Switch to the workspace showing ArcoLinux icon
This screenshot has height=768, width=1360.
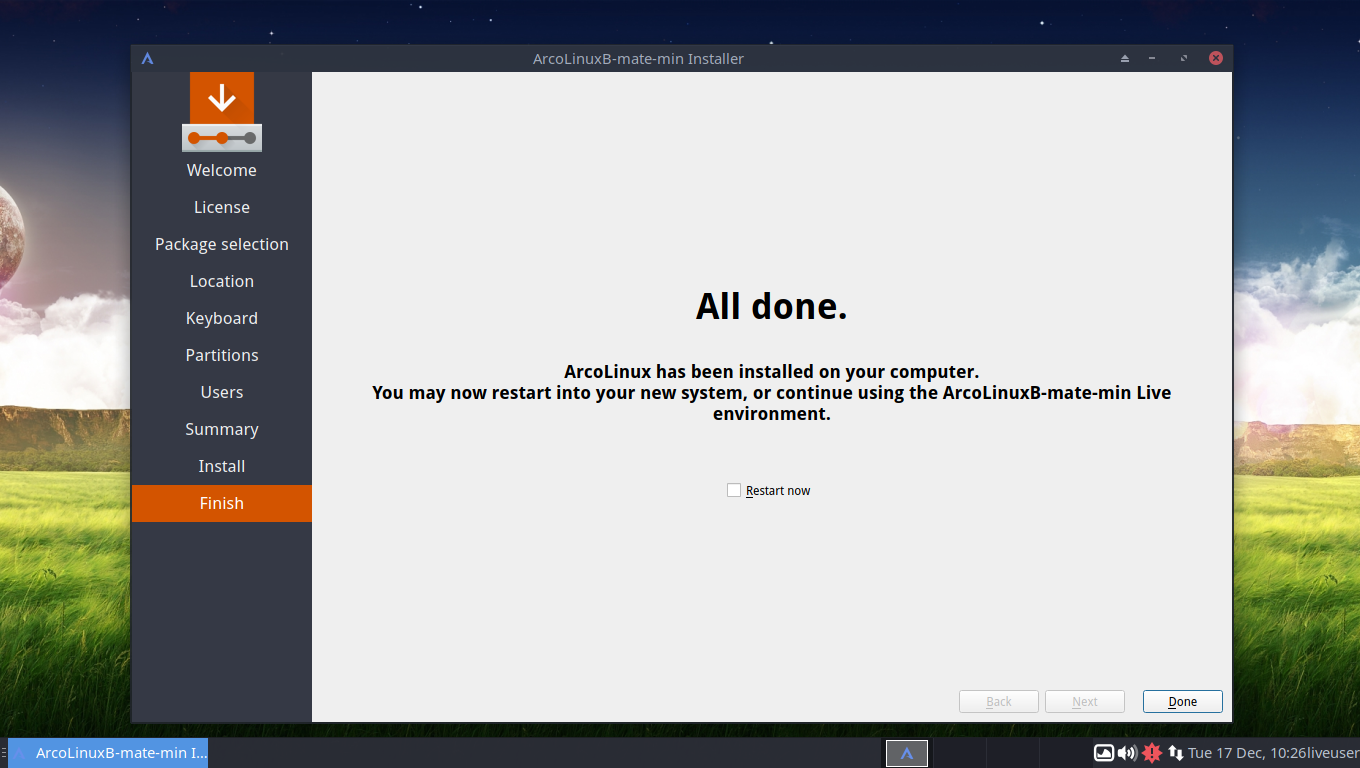pyautogui.click(x=907, y=753)
